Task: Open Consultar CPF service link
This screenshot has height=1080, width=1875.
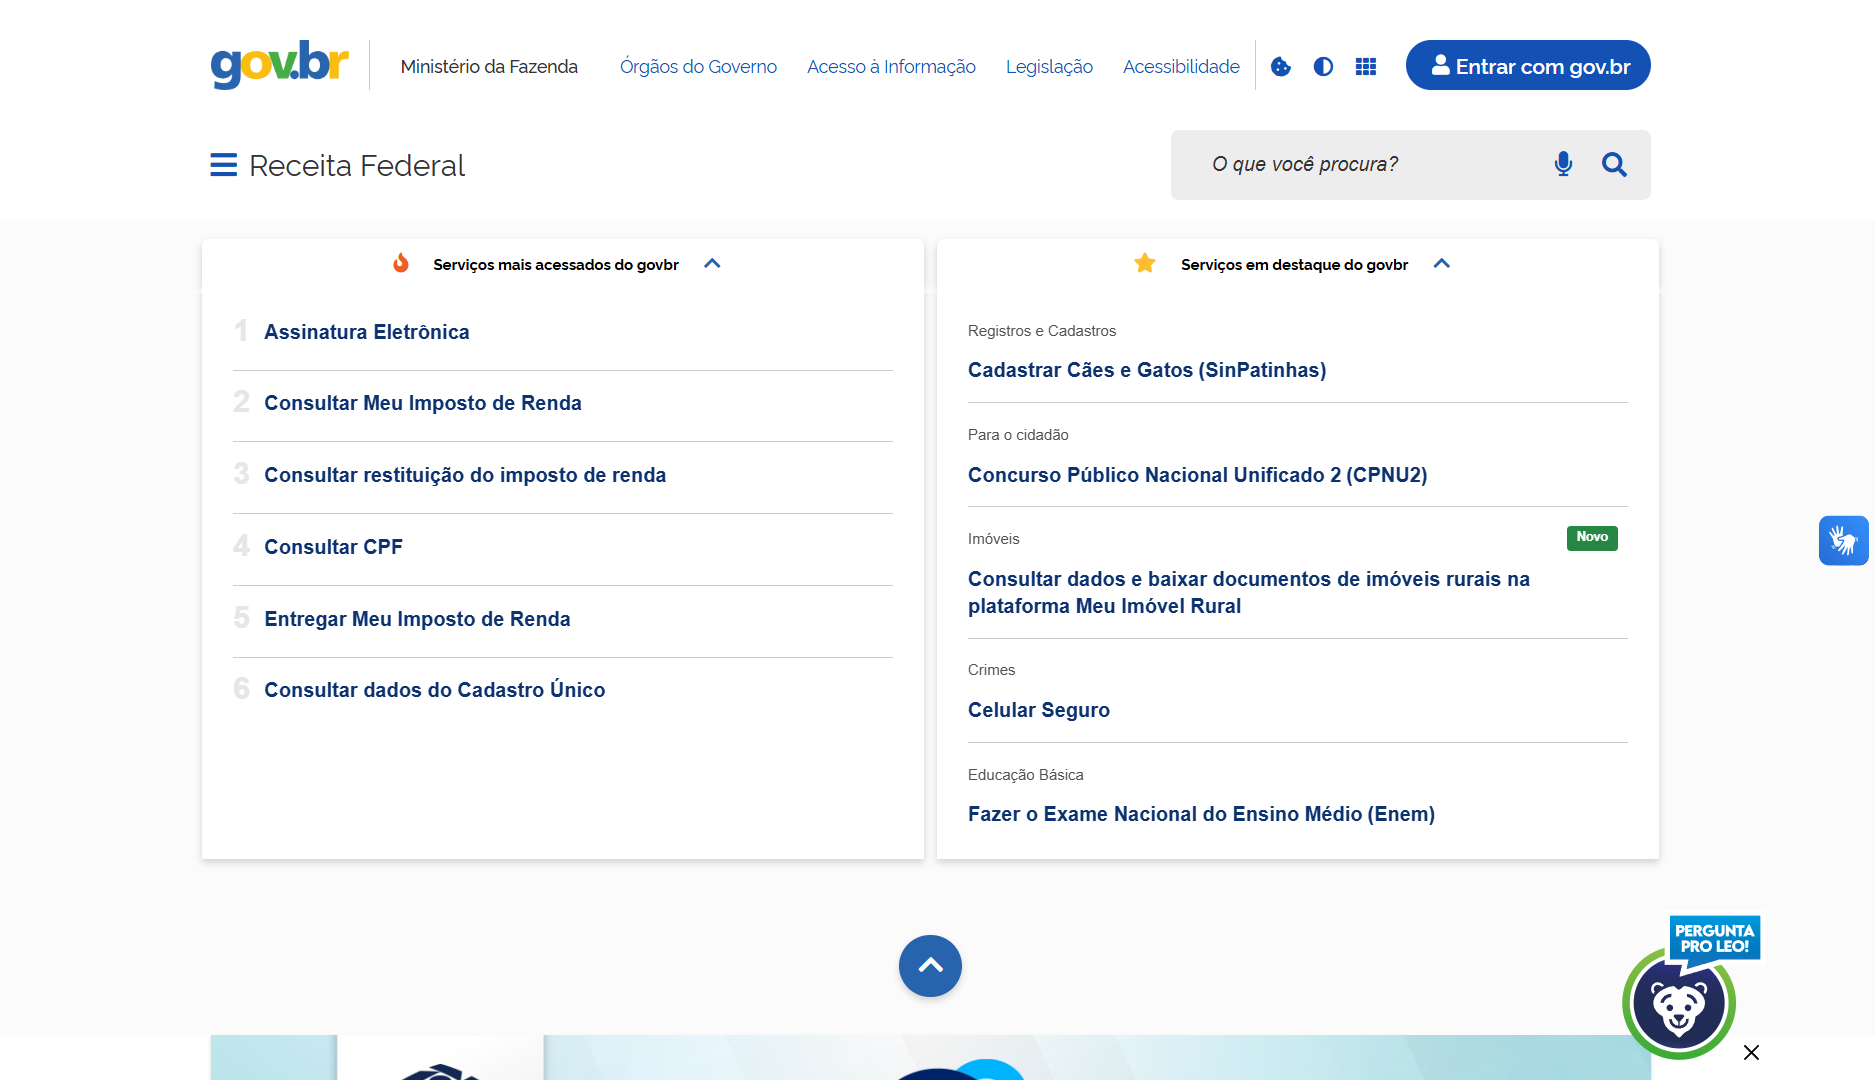Action: (333, 547)
